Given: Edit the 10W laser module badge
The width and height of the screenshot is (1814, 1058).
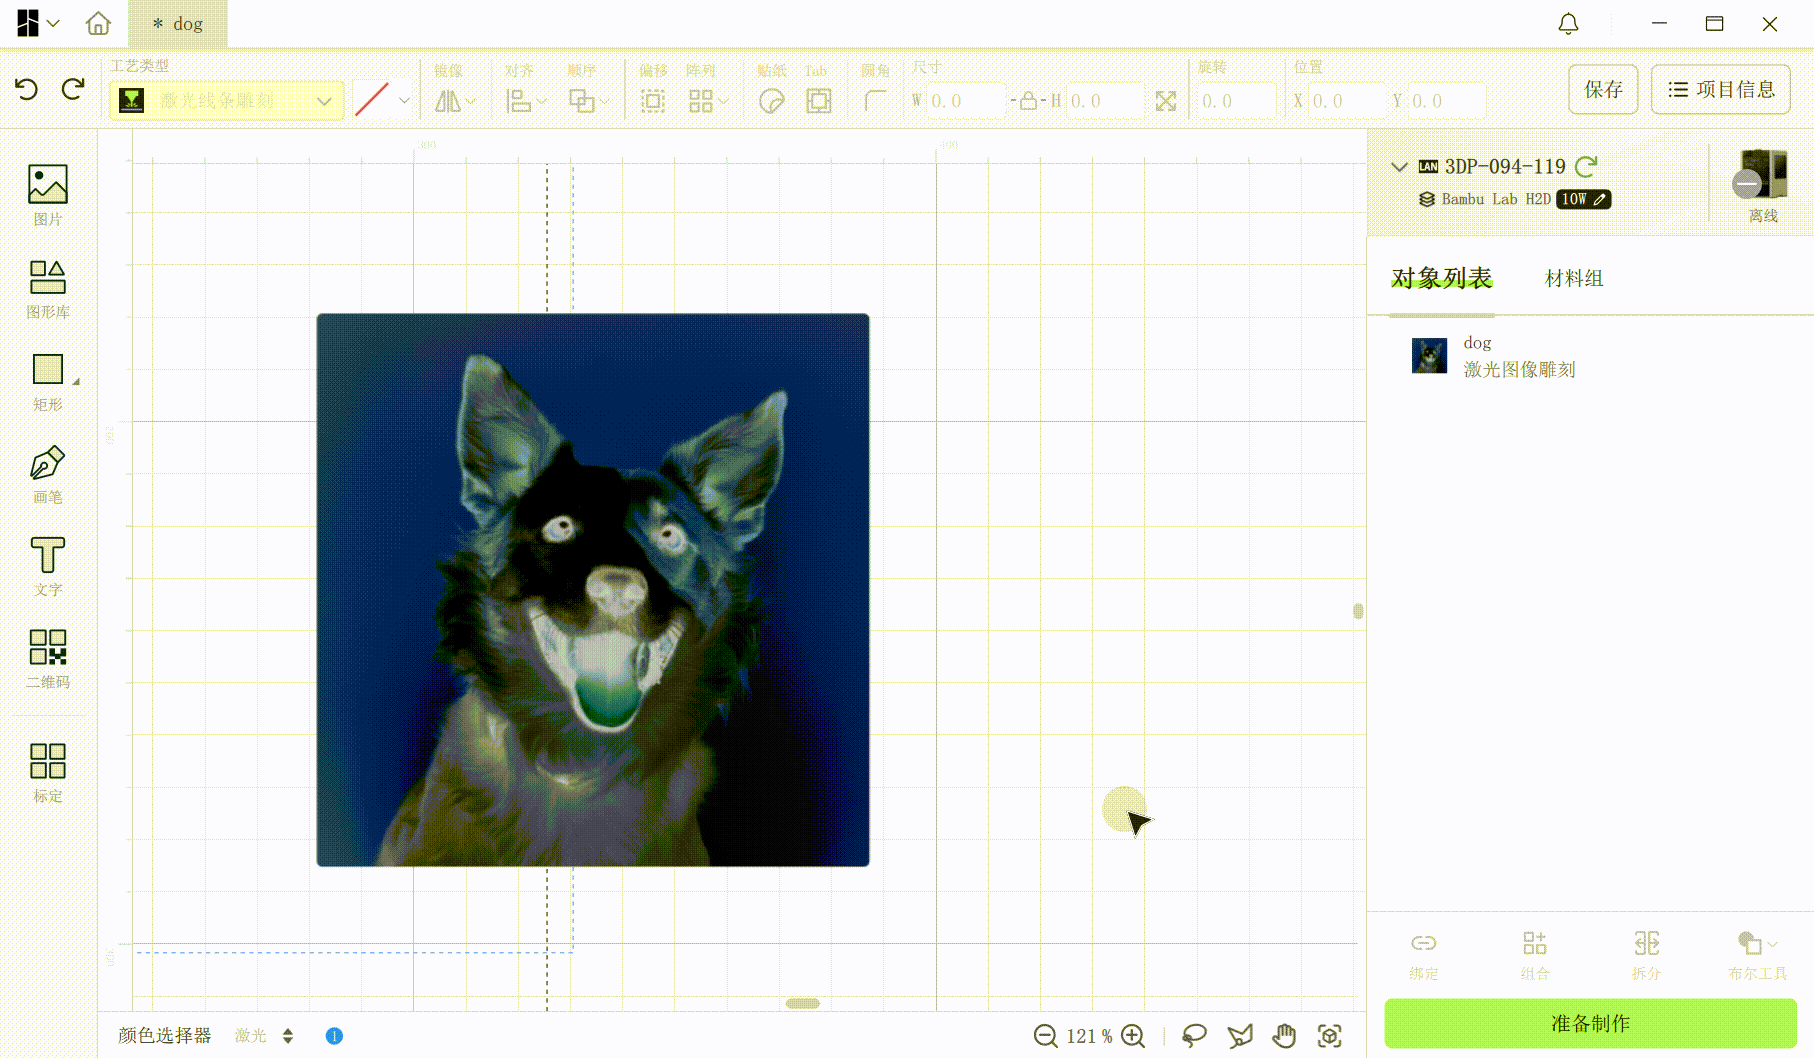Looking at the screenshot, I should coord(1584,199).
